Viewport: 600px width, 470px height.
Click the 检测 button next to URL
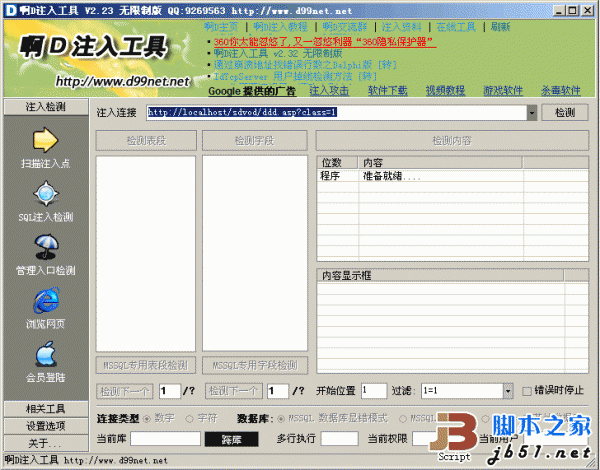pyautogui.click(x=565, y=113)
